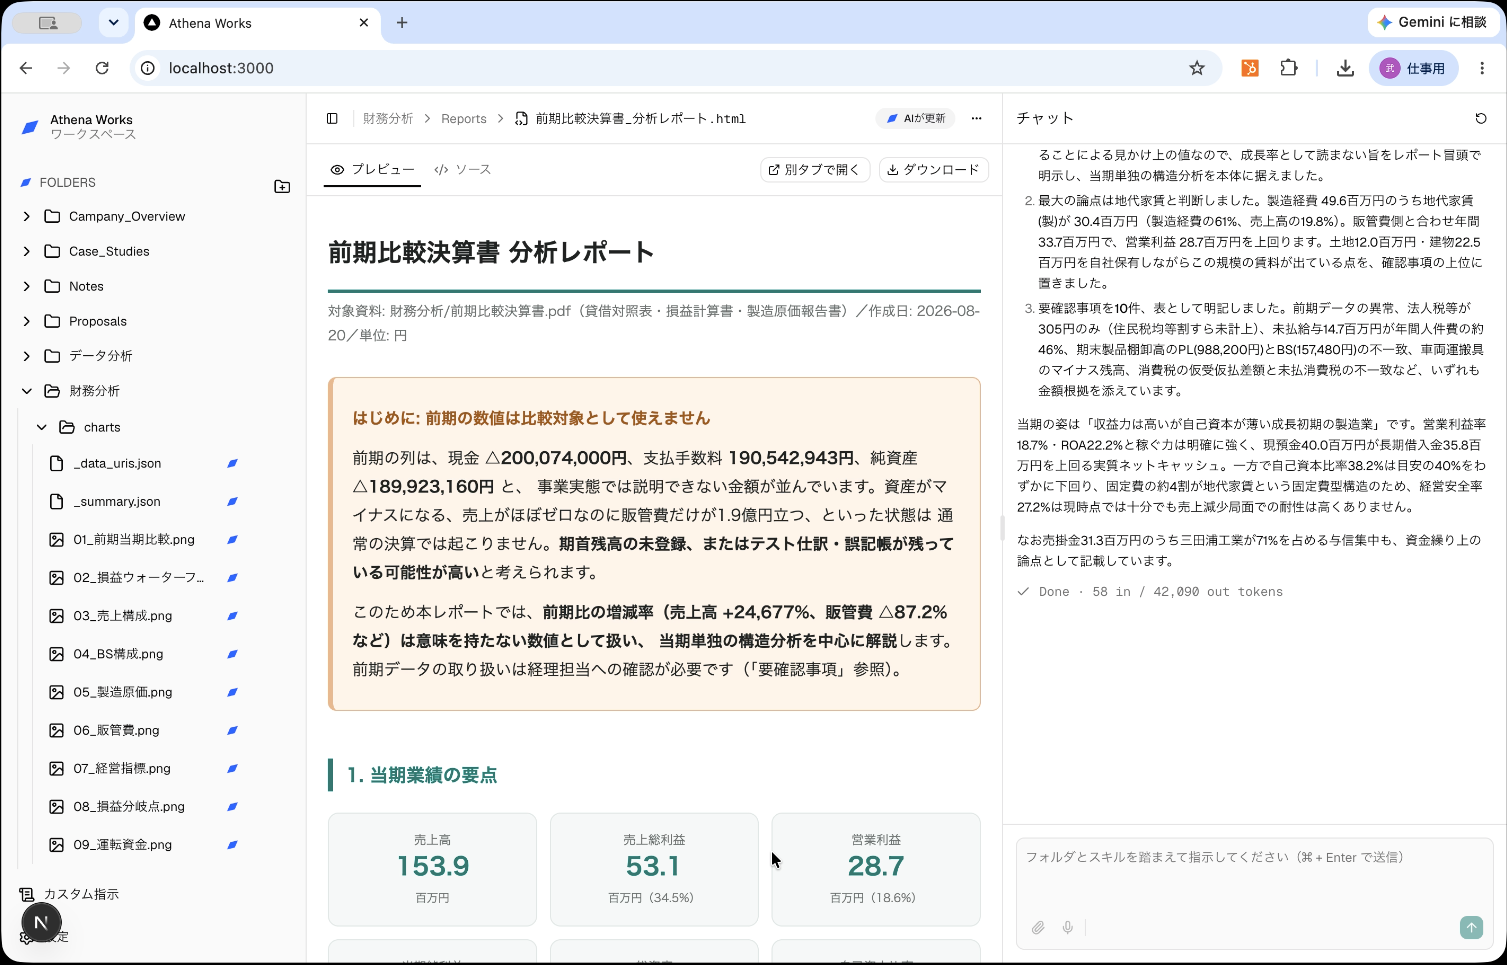Open 06_販管費.png file
Viewport: 1507px width, 965px height.
(116, 730)
